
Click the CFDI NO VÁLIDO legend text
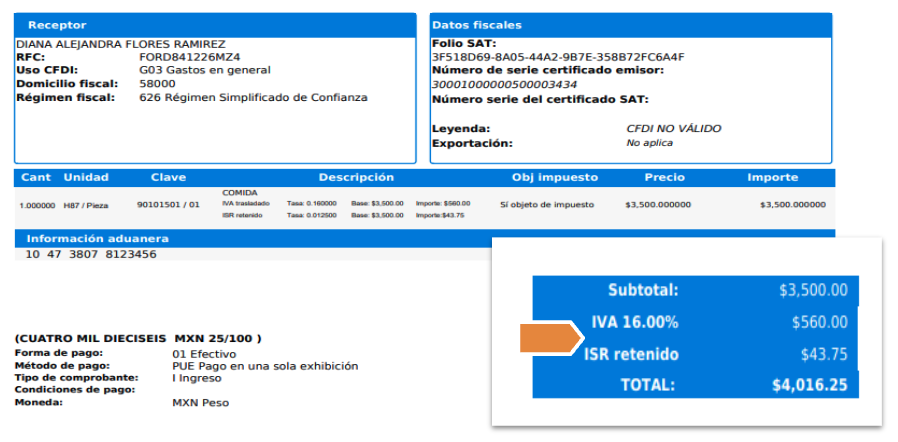pos(673,129)
